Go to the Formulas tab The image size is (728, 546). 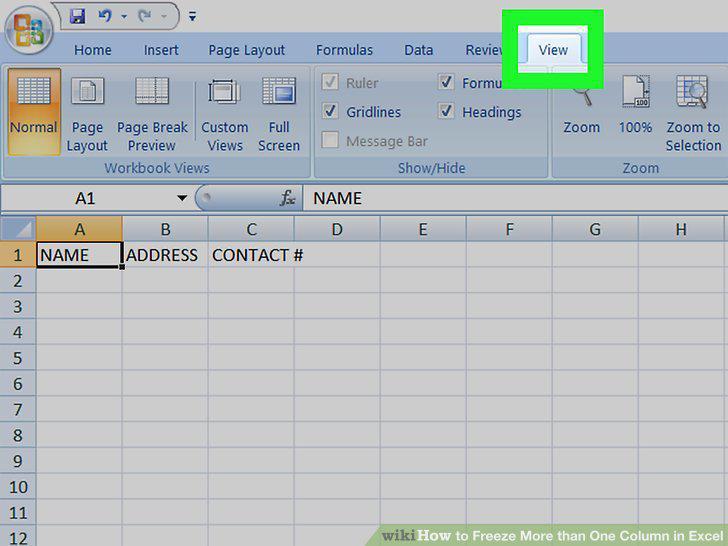(344, 50)
